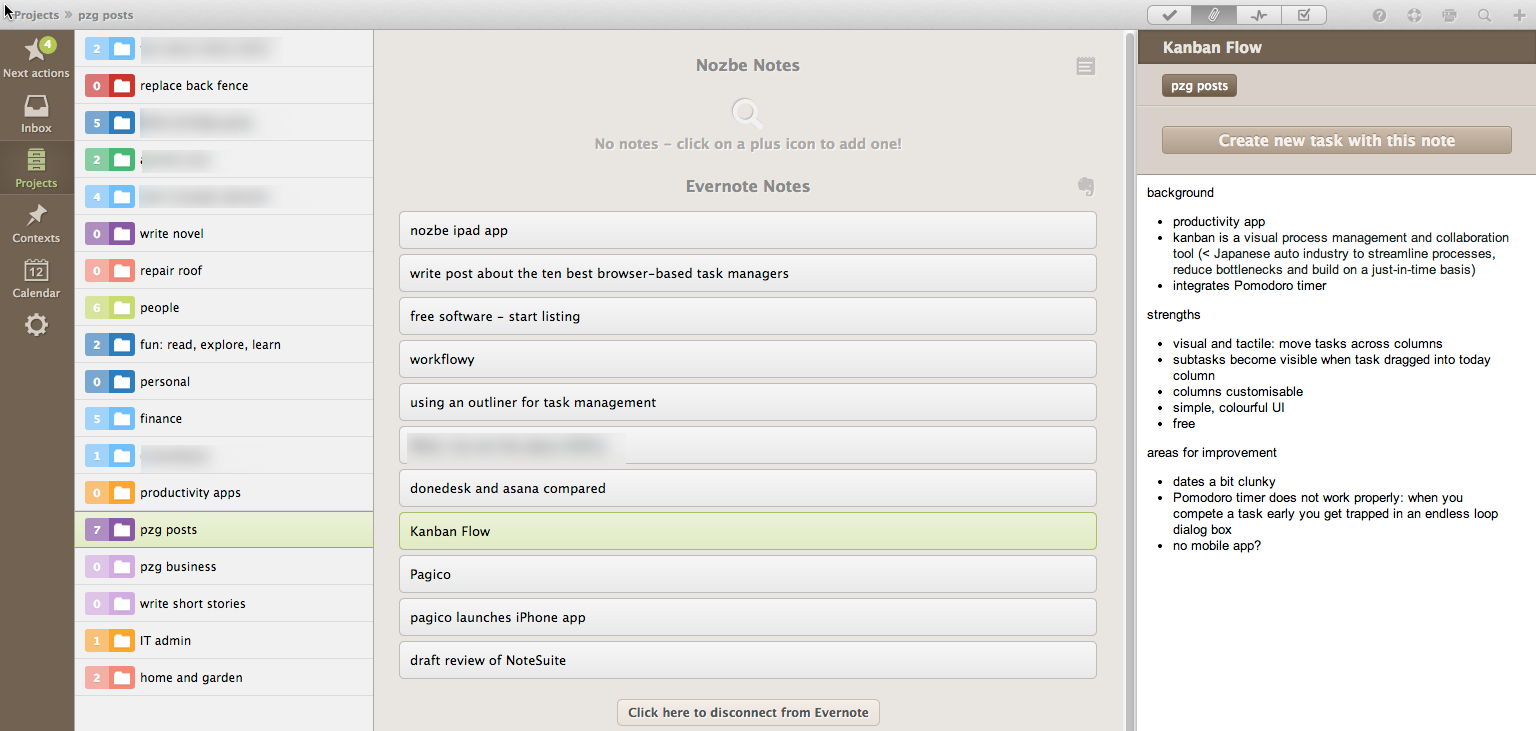
Task: Open the Inbox view
Action: tap(36, 113)
